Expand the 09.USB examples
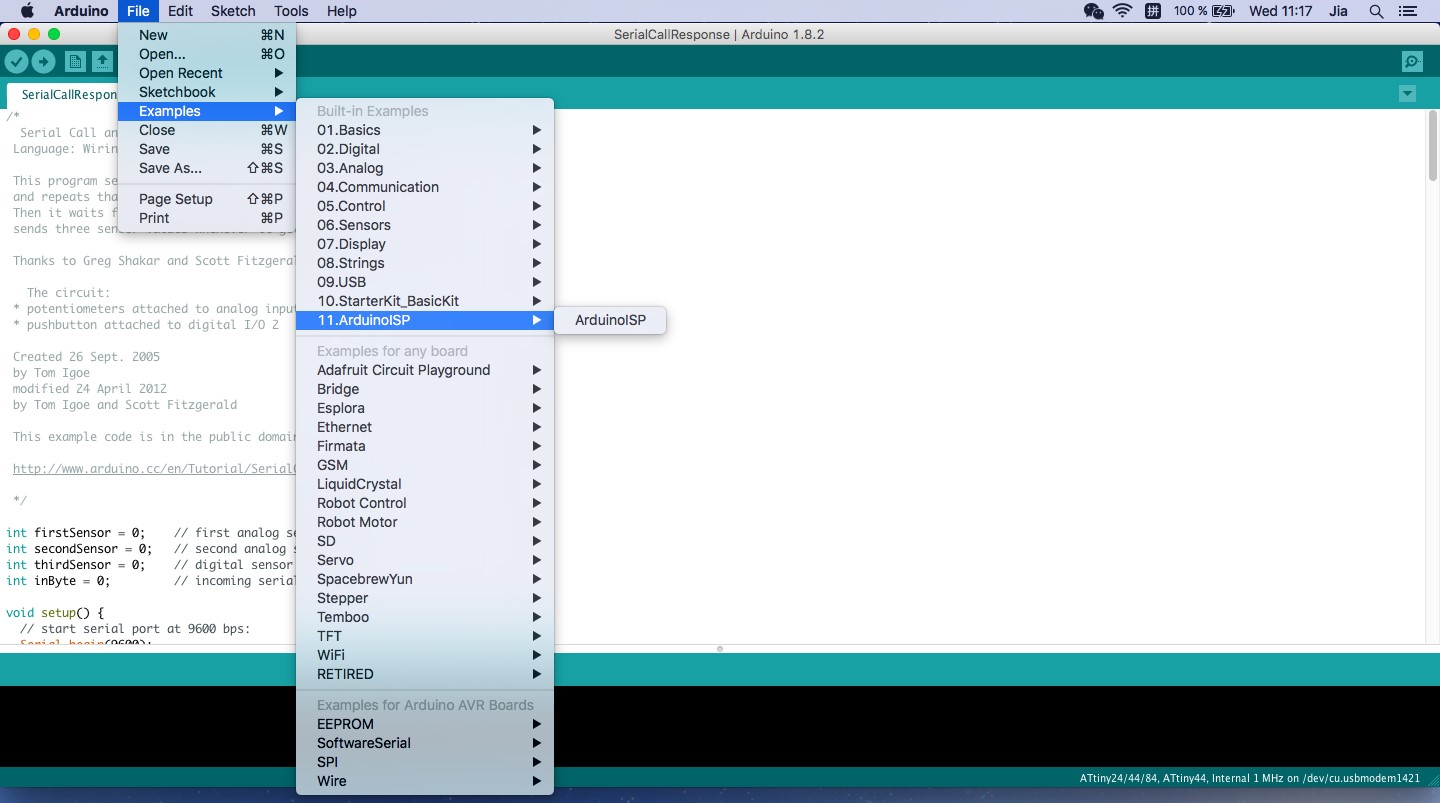Screen dimensions: 1440x803 425,282
